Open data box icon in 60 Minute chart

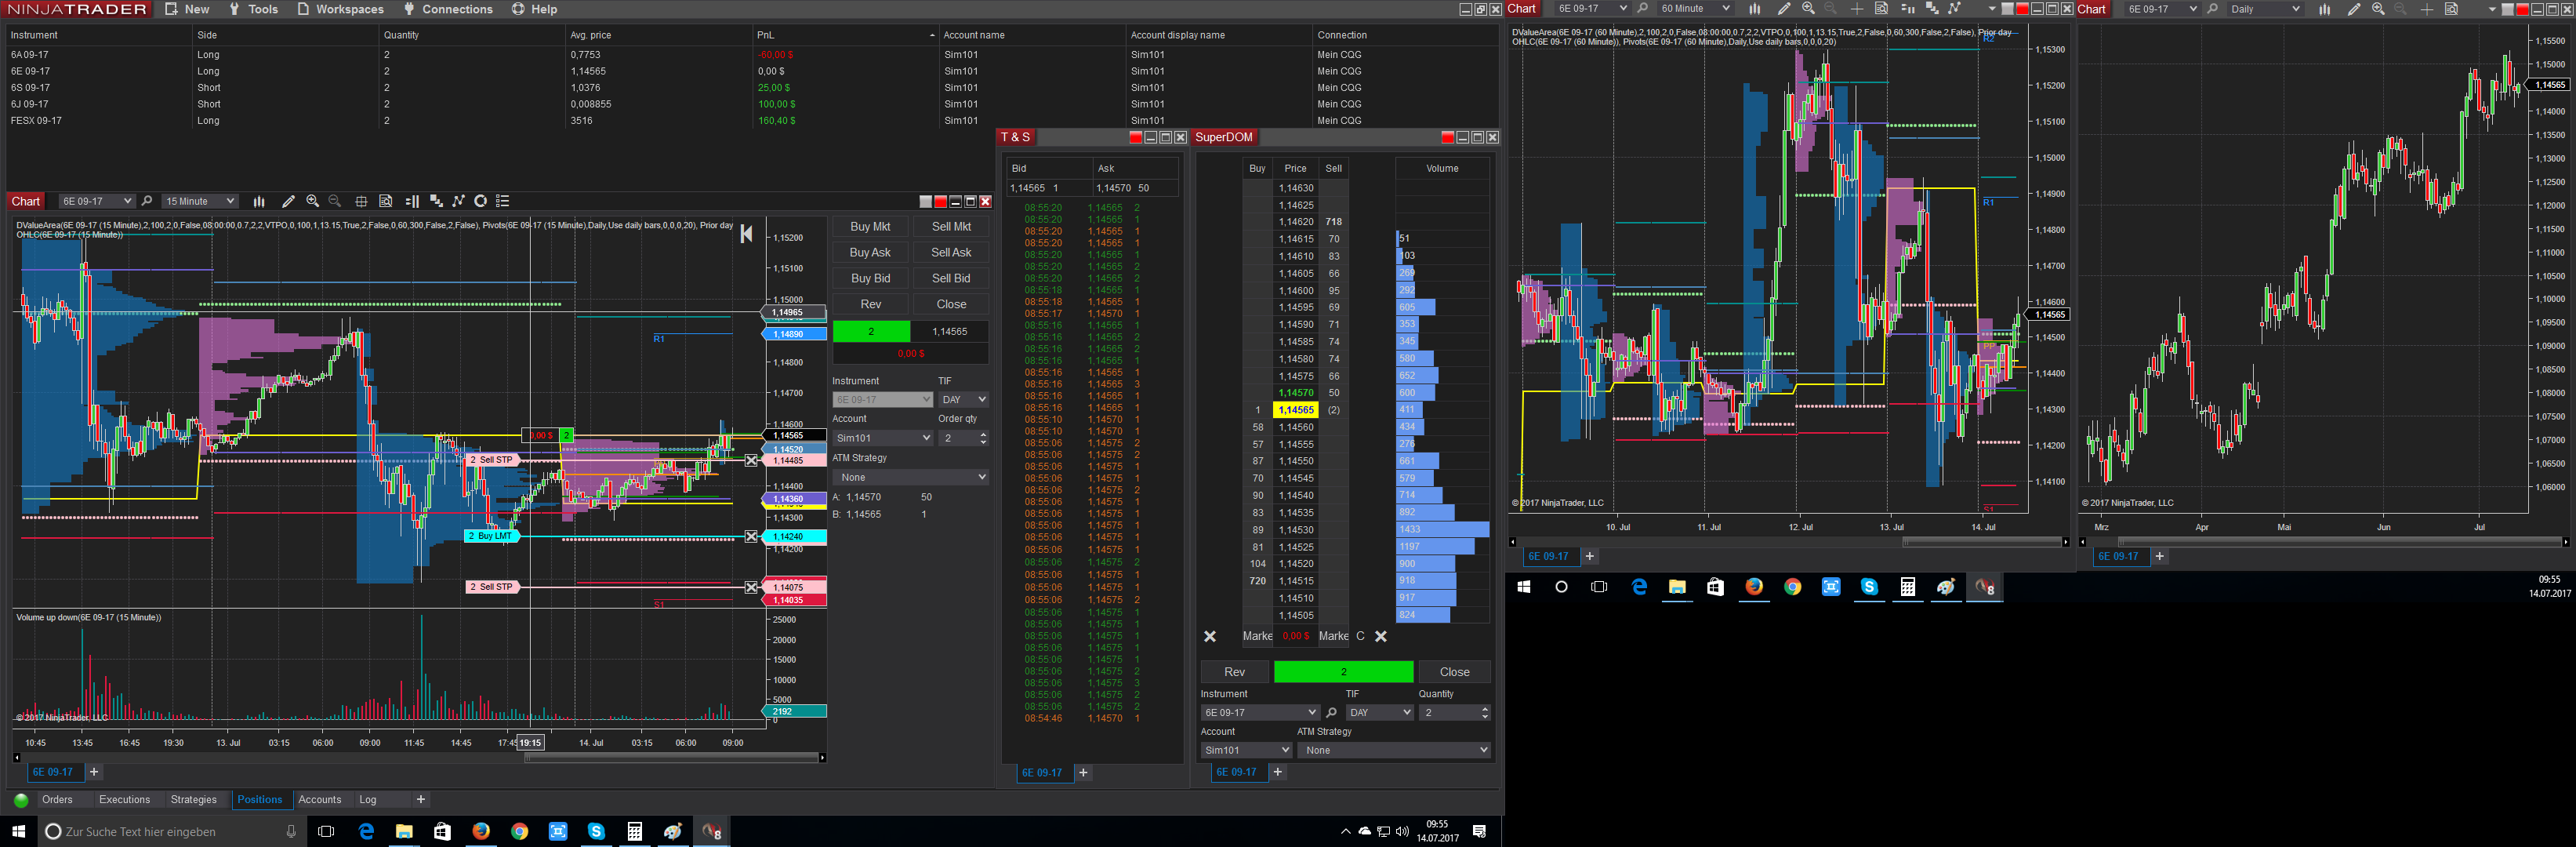coord(1881,9)
